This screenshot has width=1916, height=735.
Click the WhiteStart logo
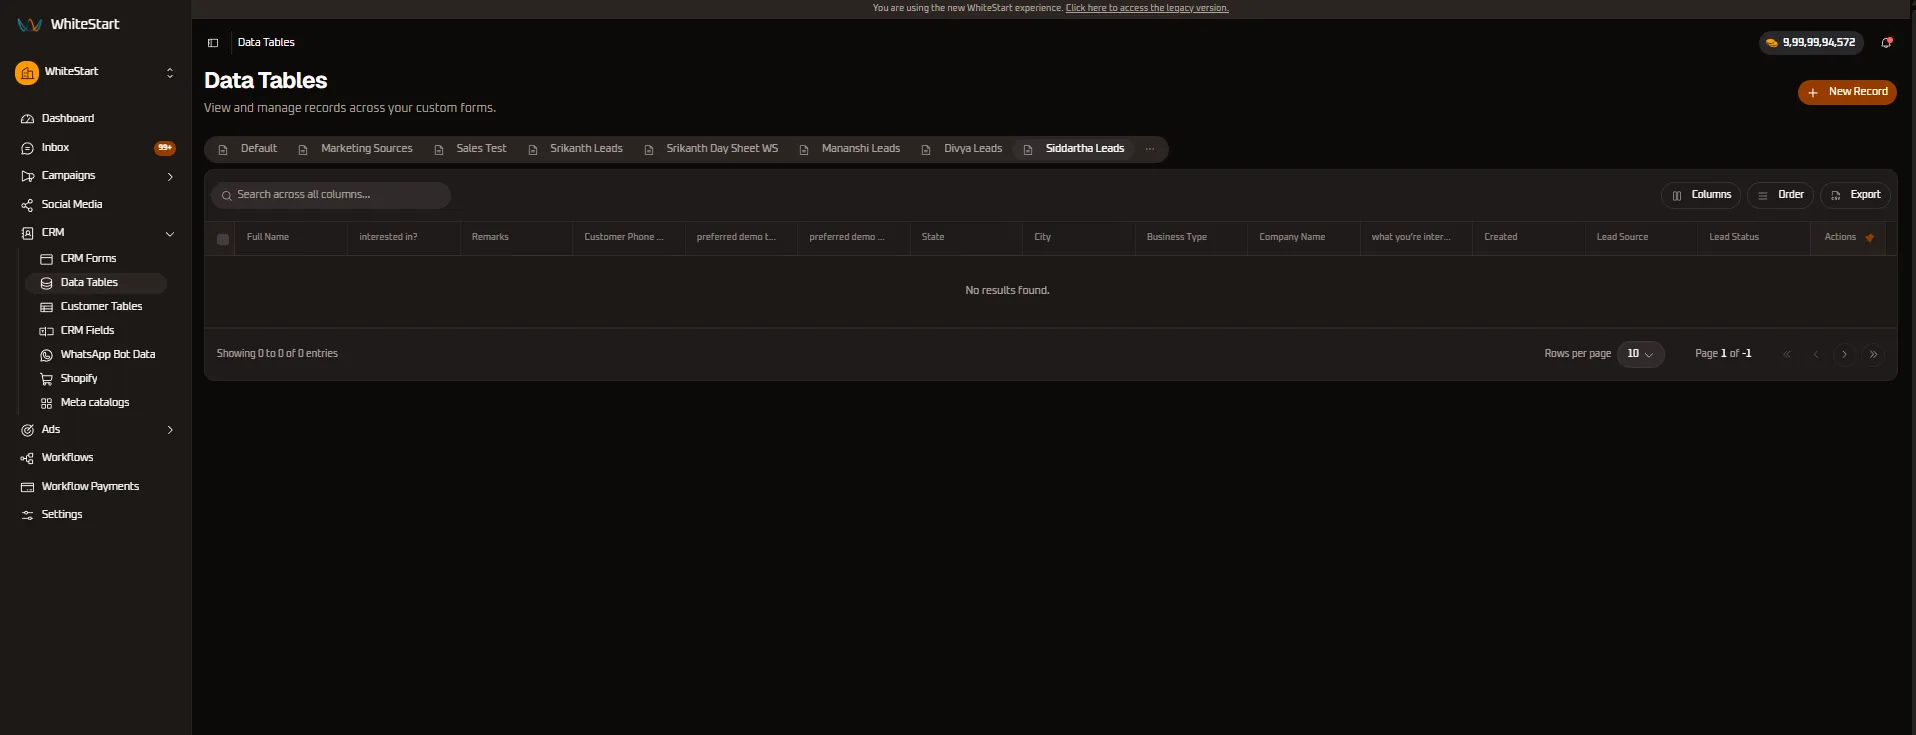point(68,24)
